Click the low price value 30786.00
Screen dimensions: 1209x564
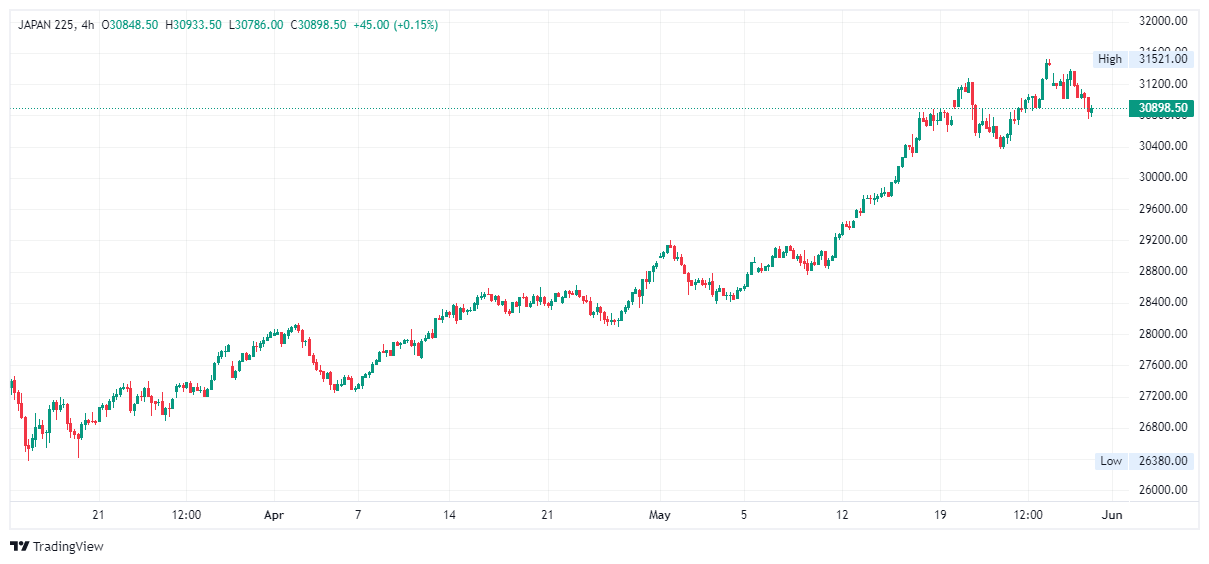(x=259, y=25)
